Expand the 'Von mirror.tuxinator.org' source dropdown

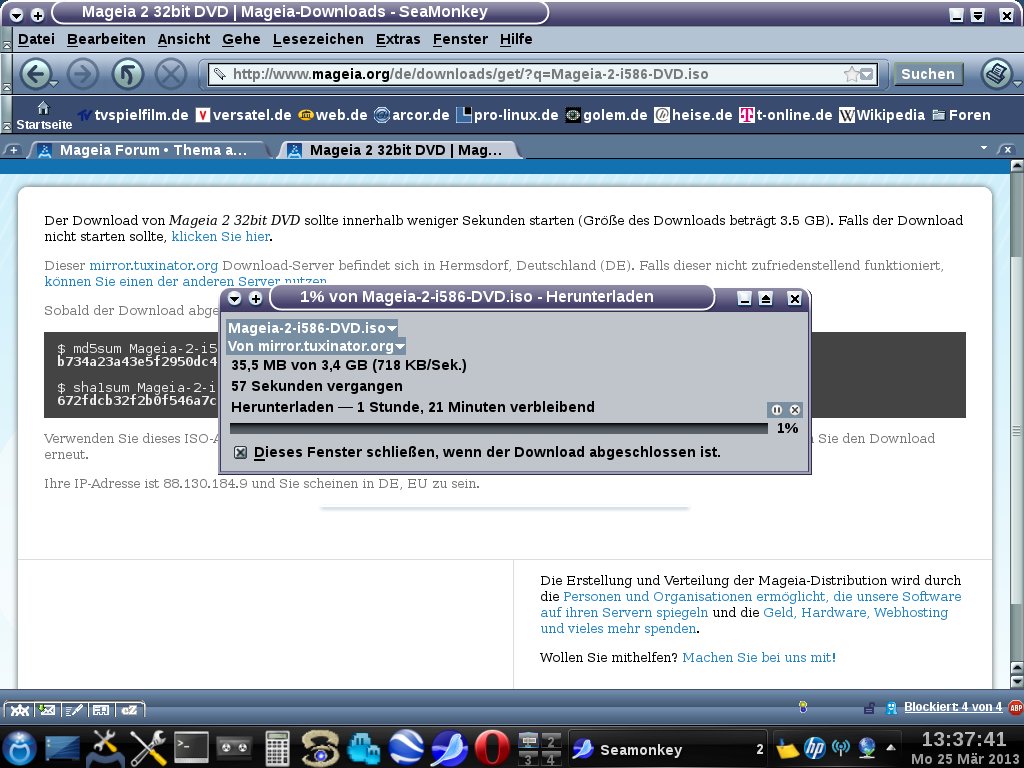[316, 346]
